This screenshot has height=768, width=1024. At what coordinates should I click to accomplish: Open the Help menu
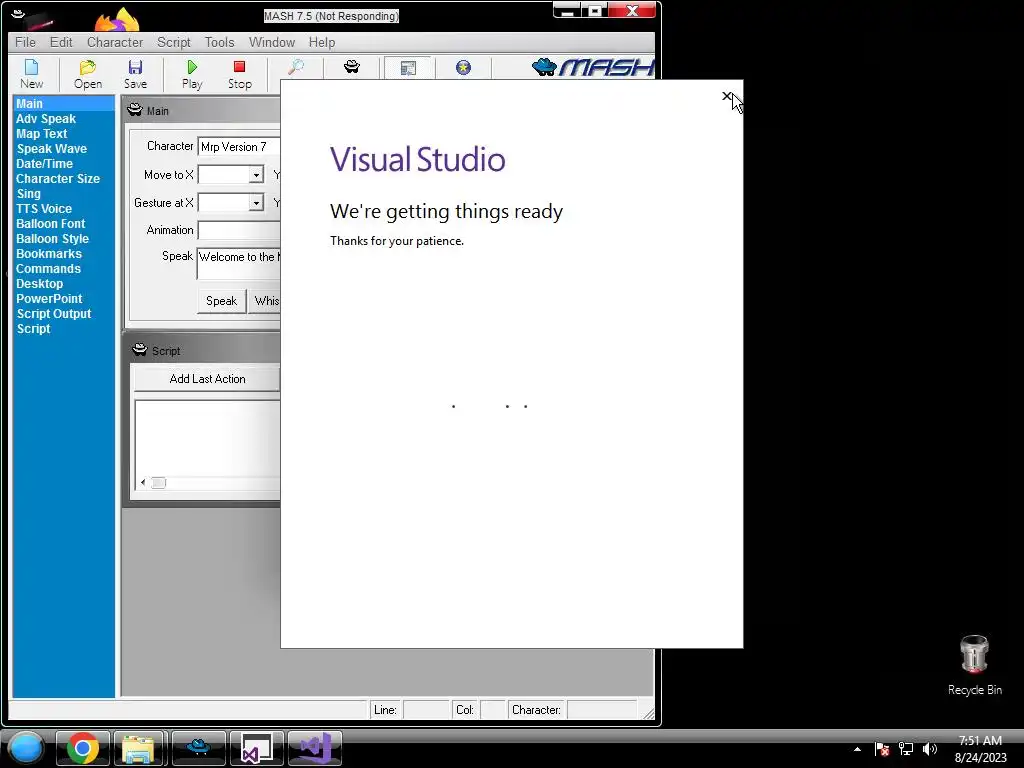click(x=322, y=42)
